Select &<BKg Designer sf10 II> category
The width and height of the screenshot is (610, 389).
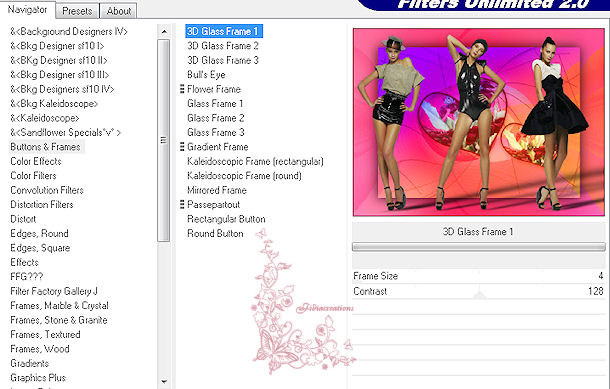coord(59,60)
